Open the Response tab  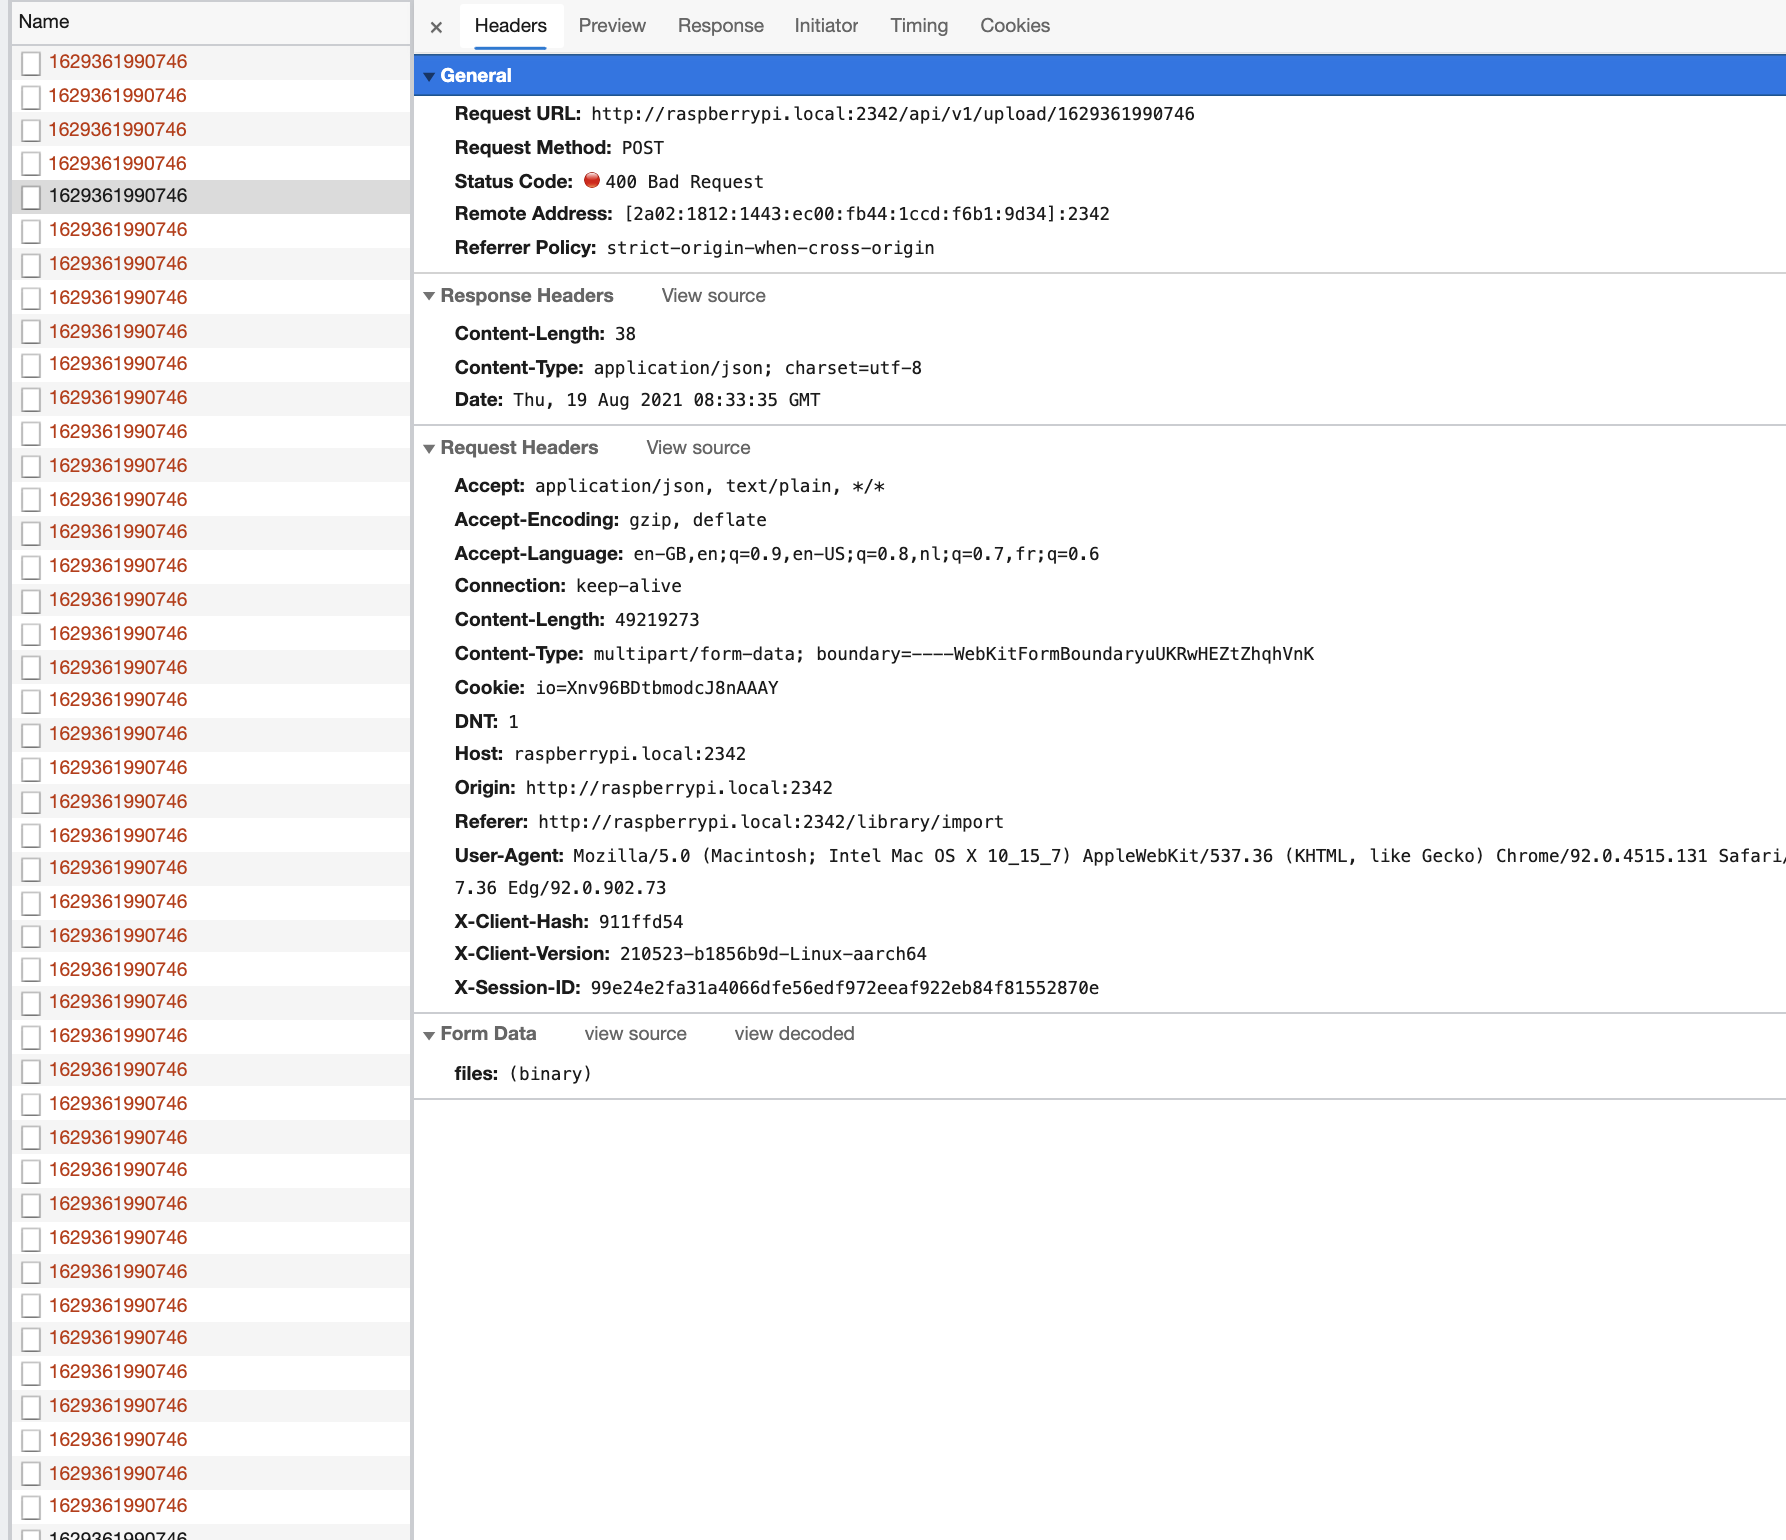720,26
